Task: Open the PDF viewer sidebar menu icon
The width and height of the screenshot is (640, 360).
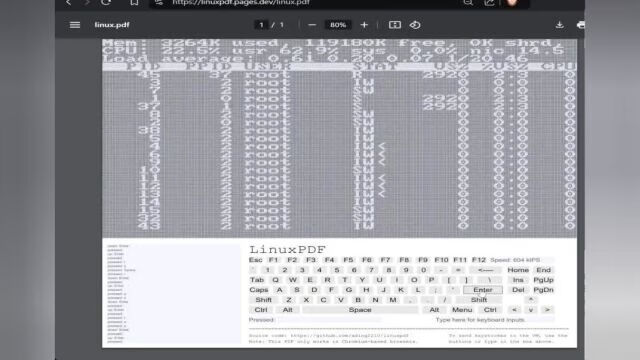Action: [75, 25]
